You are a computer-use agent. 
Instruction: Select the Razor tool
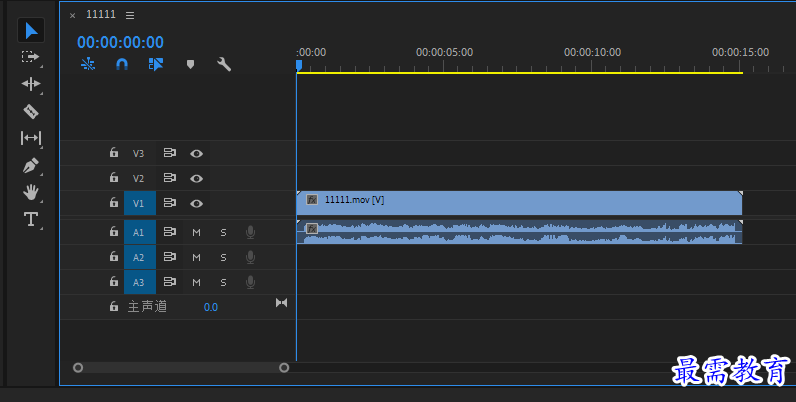pyautogui.click(x=31, y=111)
